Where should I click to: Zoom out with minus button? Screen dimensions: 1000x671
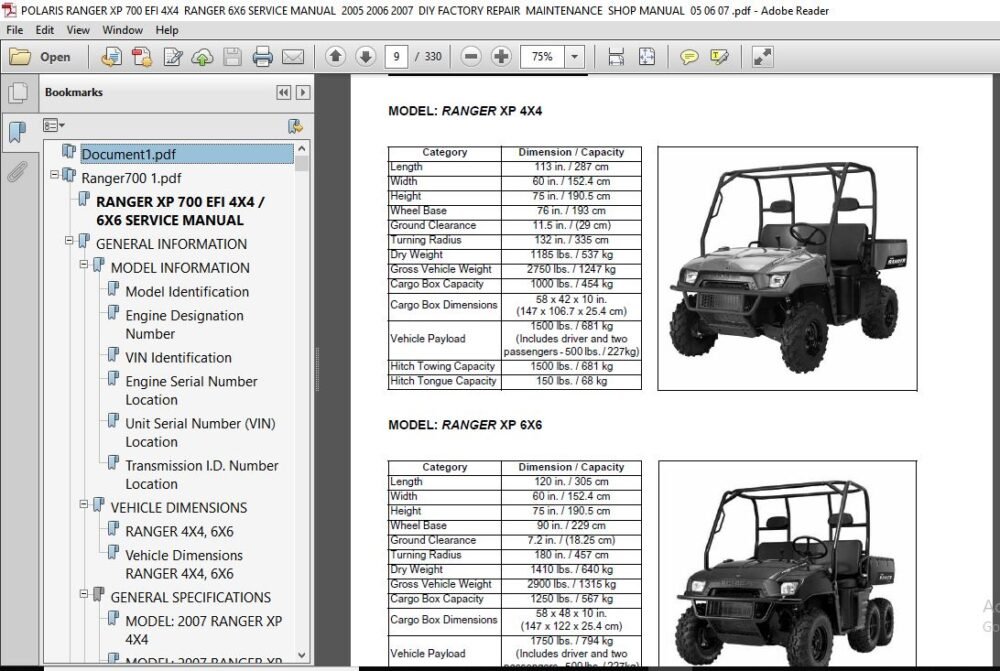[x=471, y=57]
